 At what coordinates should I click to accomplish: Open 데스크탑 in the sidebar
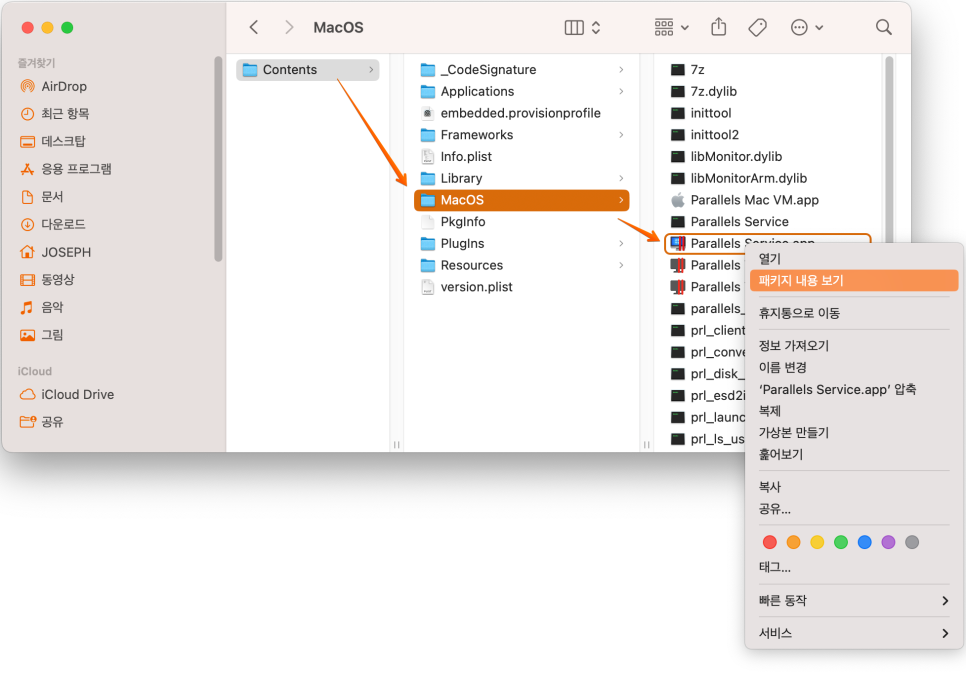point(53,141)
